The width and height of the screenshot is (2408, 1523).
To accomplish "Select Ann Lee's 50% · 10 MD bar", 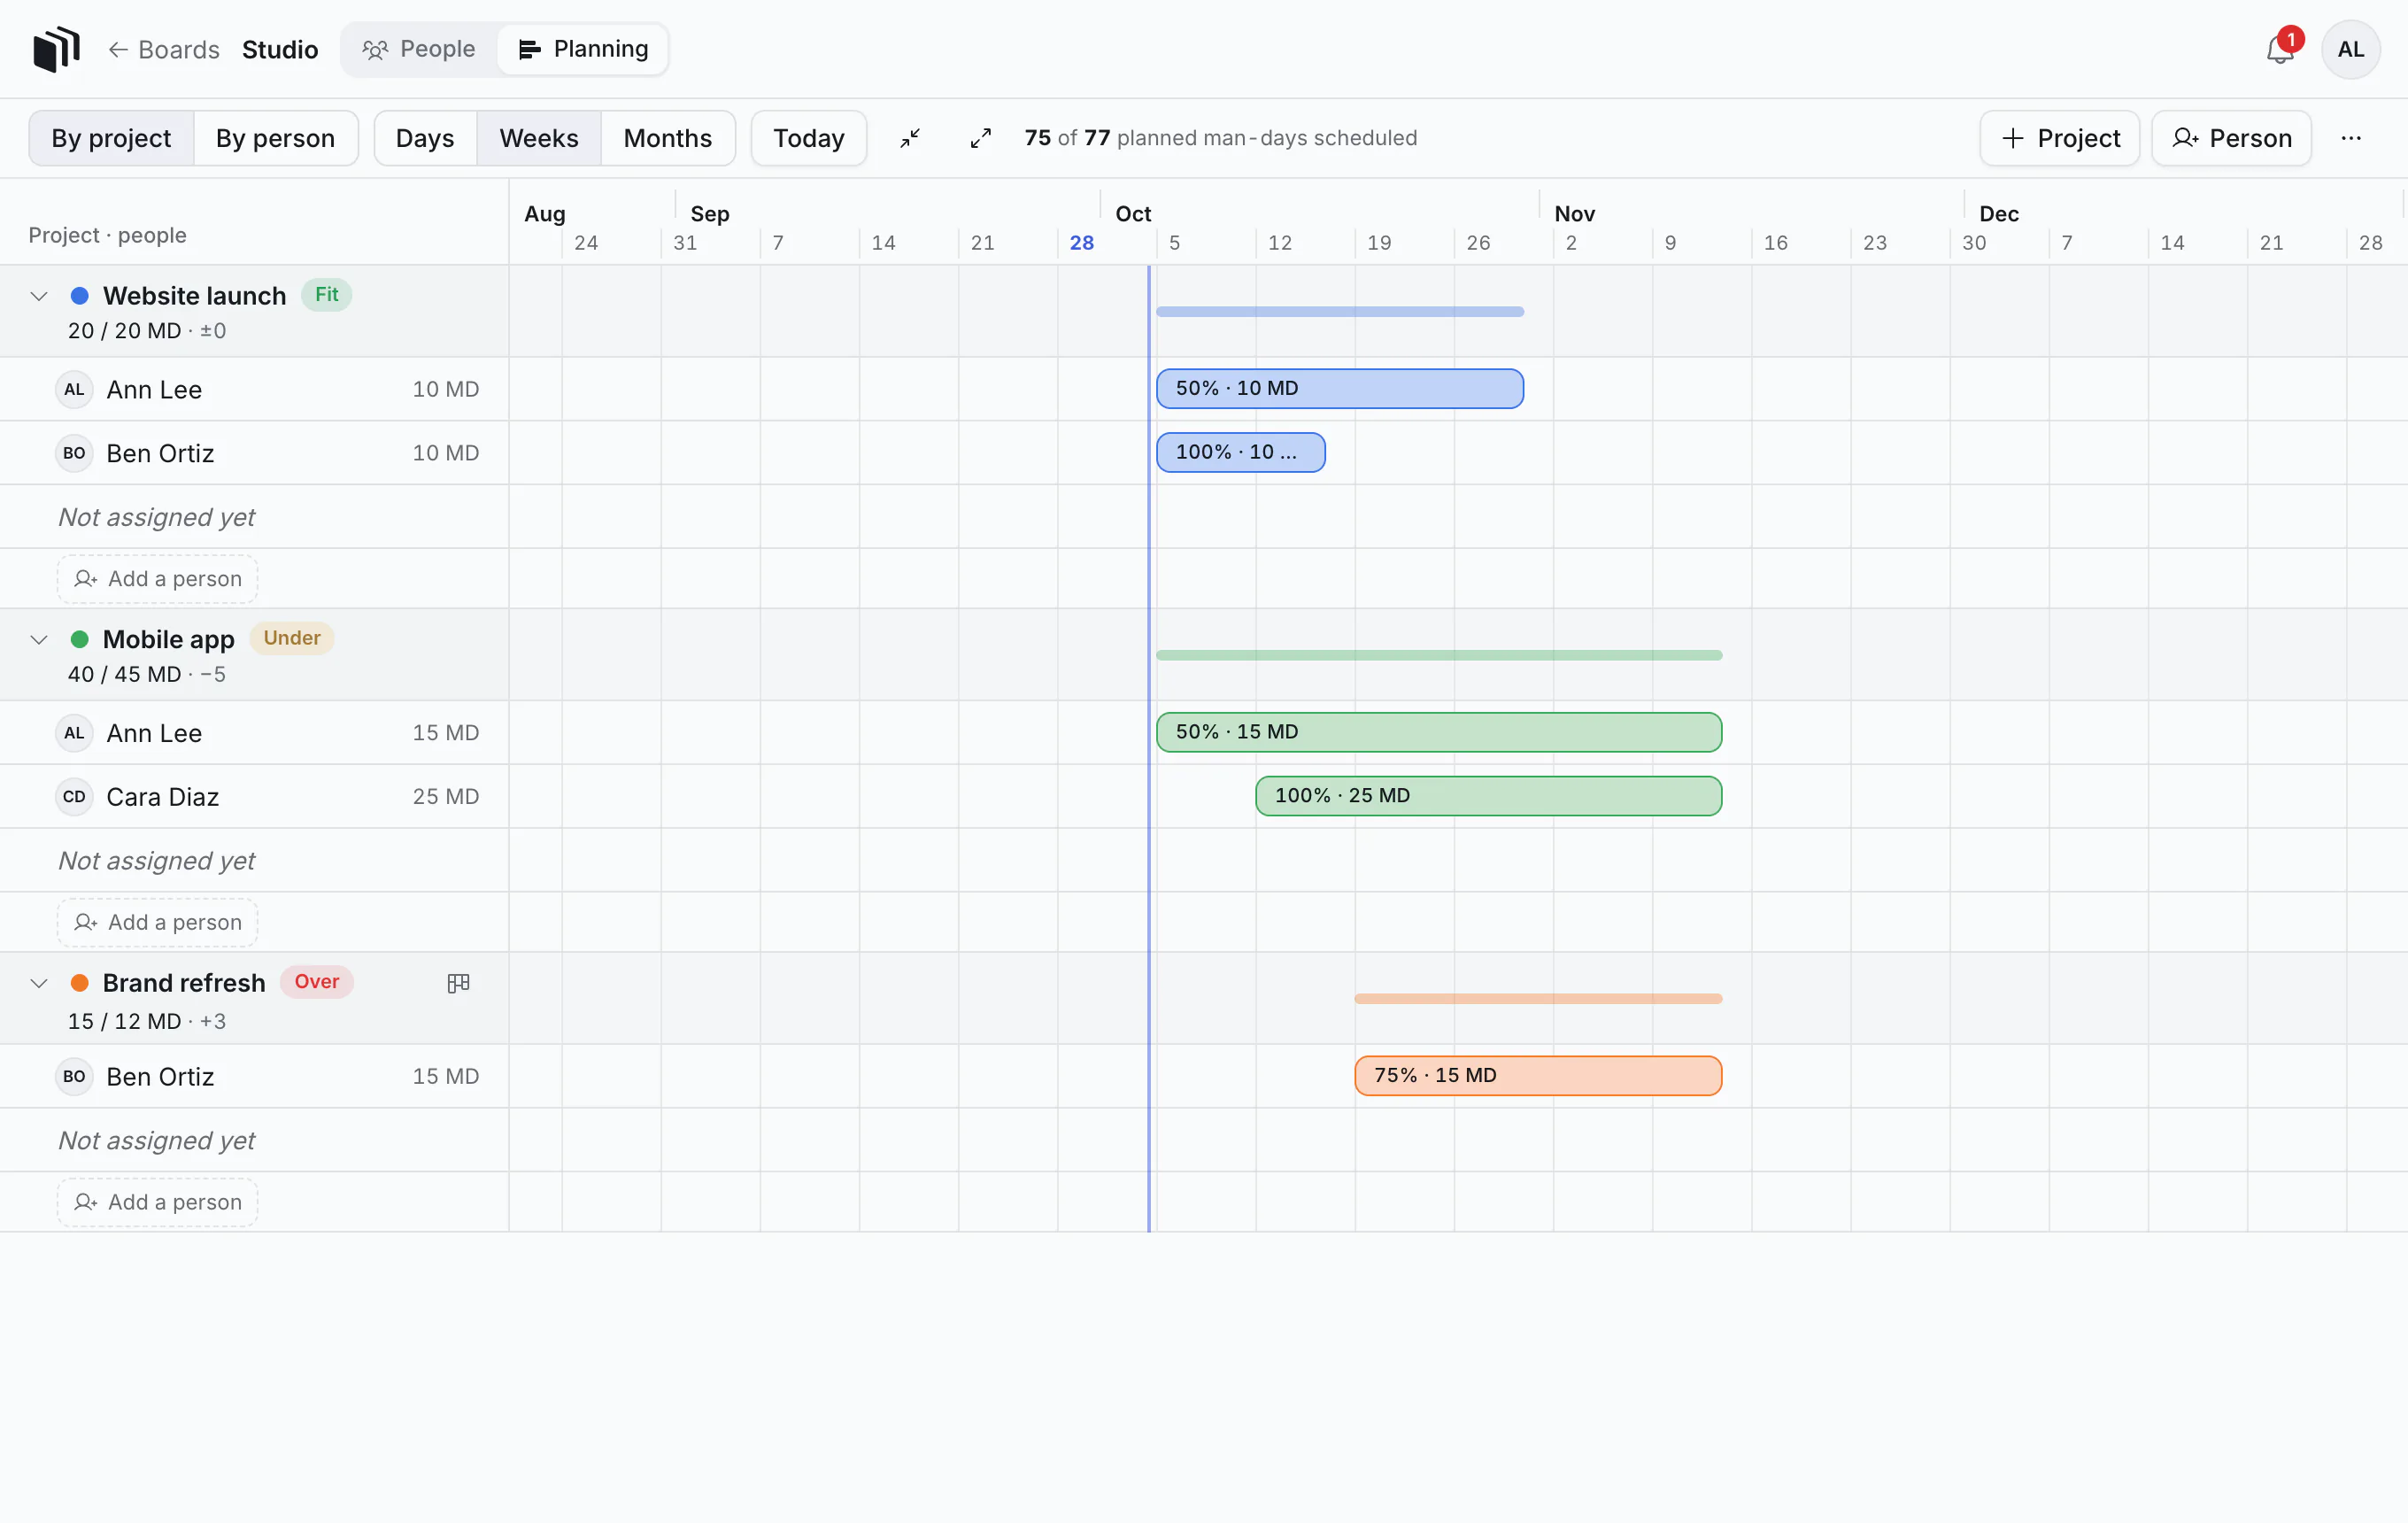I will pos(1340,389).
